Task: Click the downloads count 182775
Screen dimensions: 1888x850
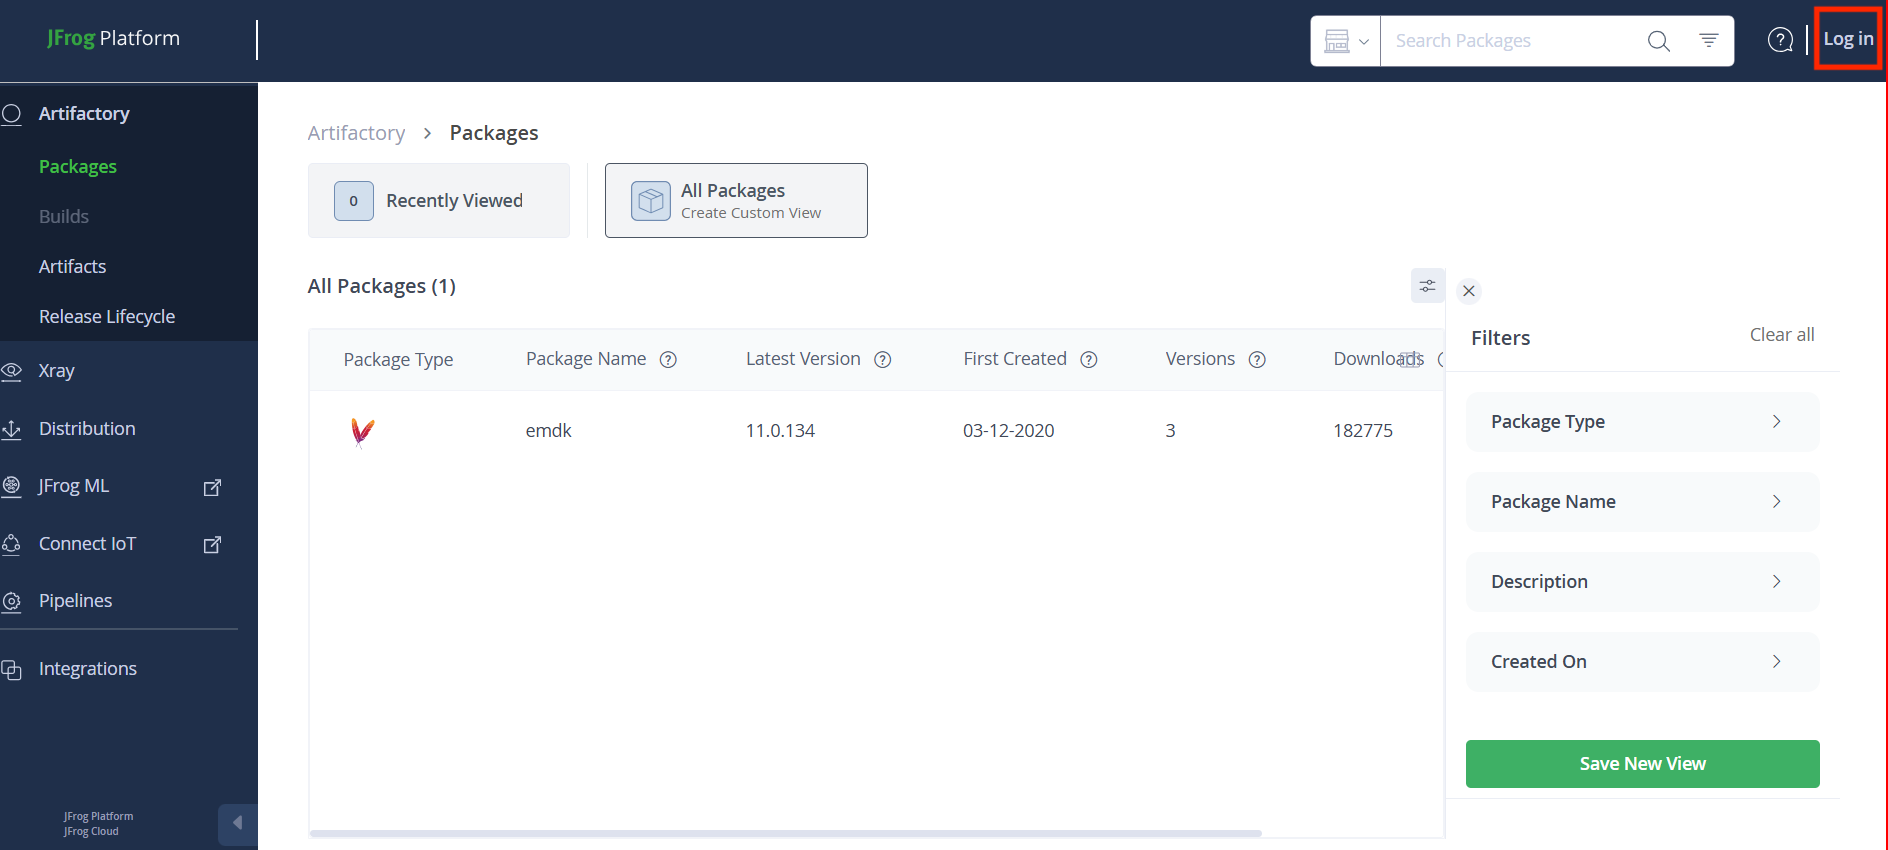Action: coord(1363,431)
